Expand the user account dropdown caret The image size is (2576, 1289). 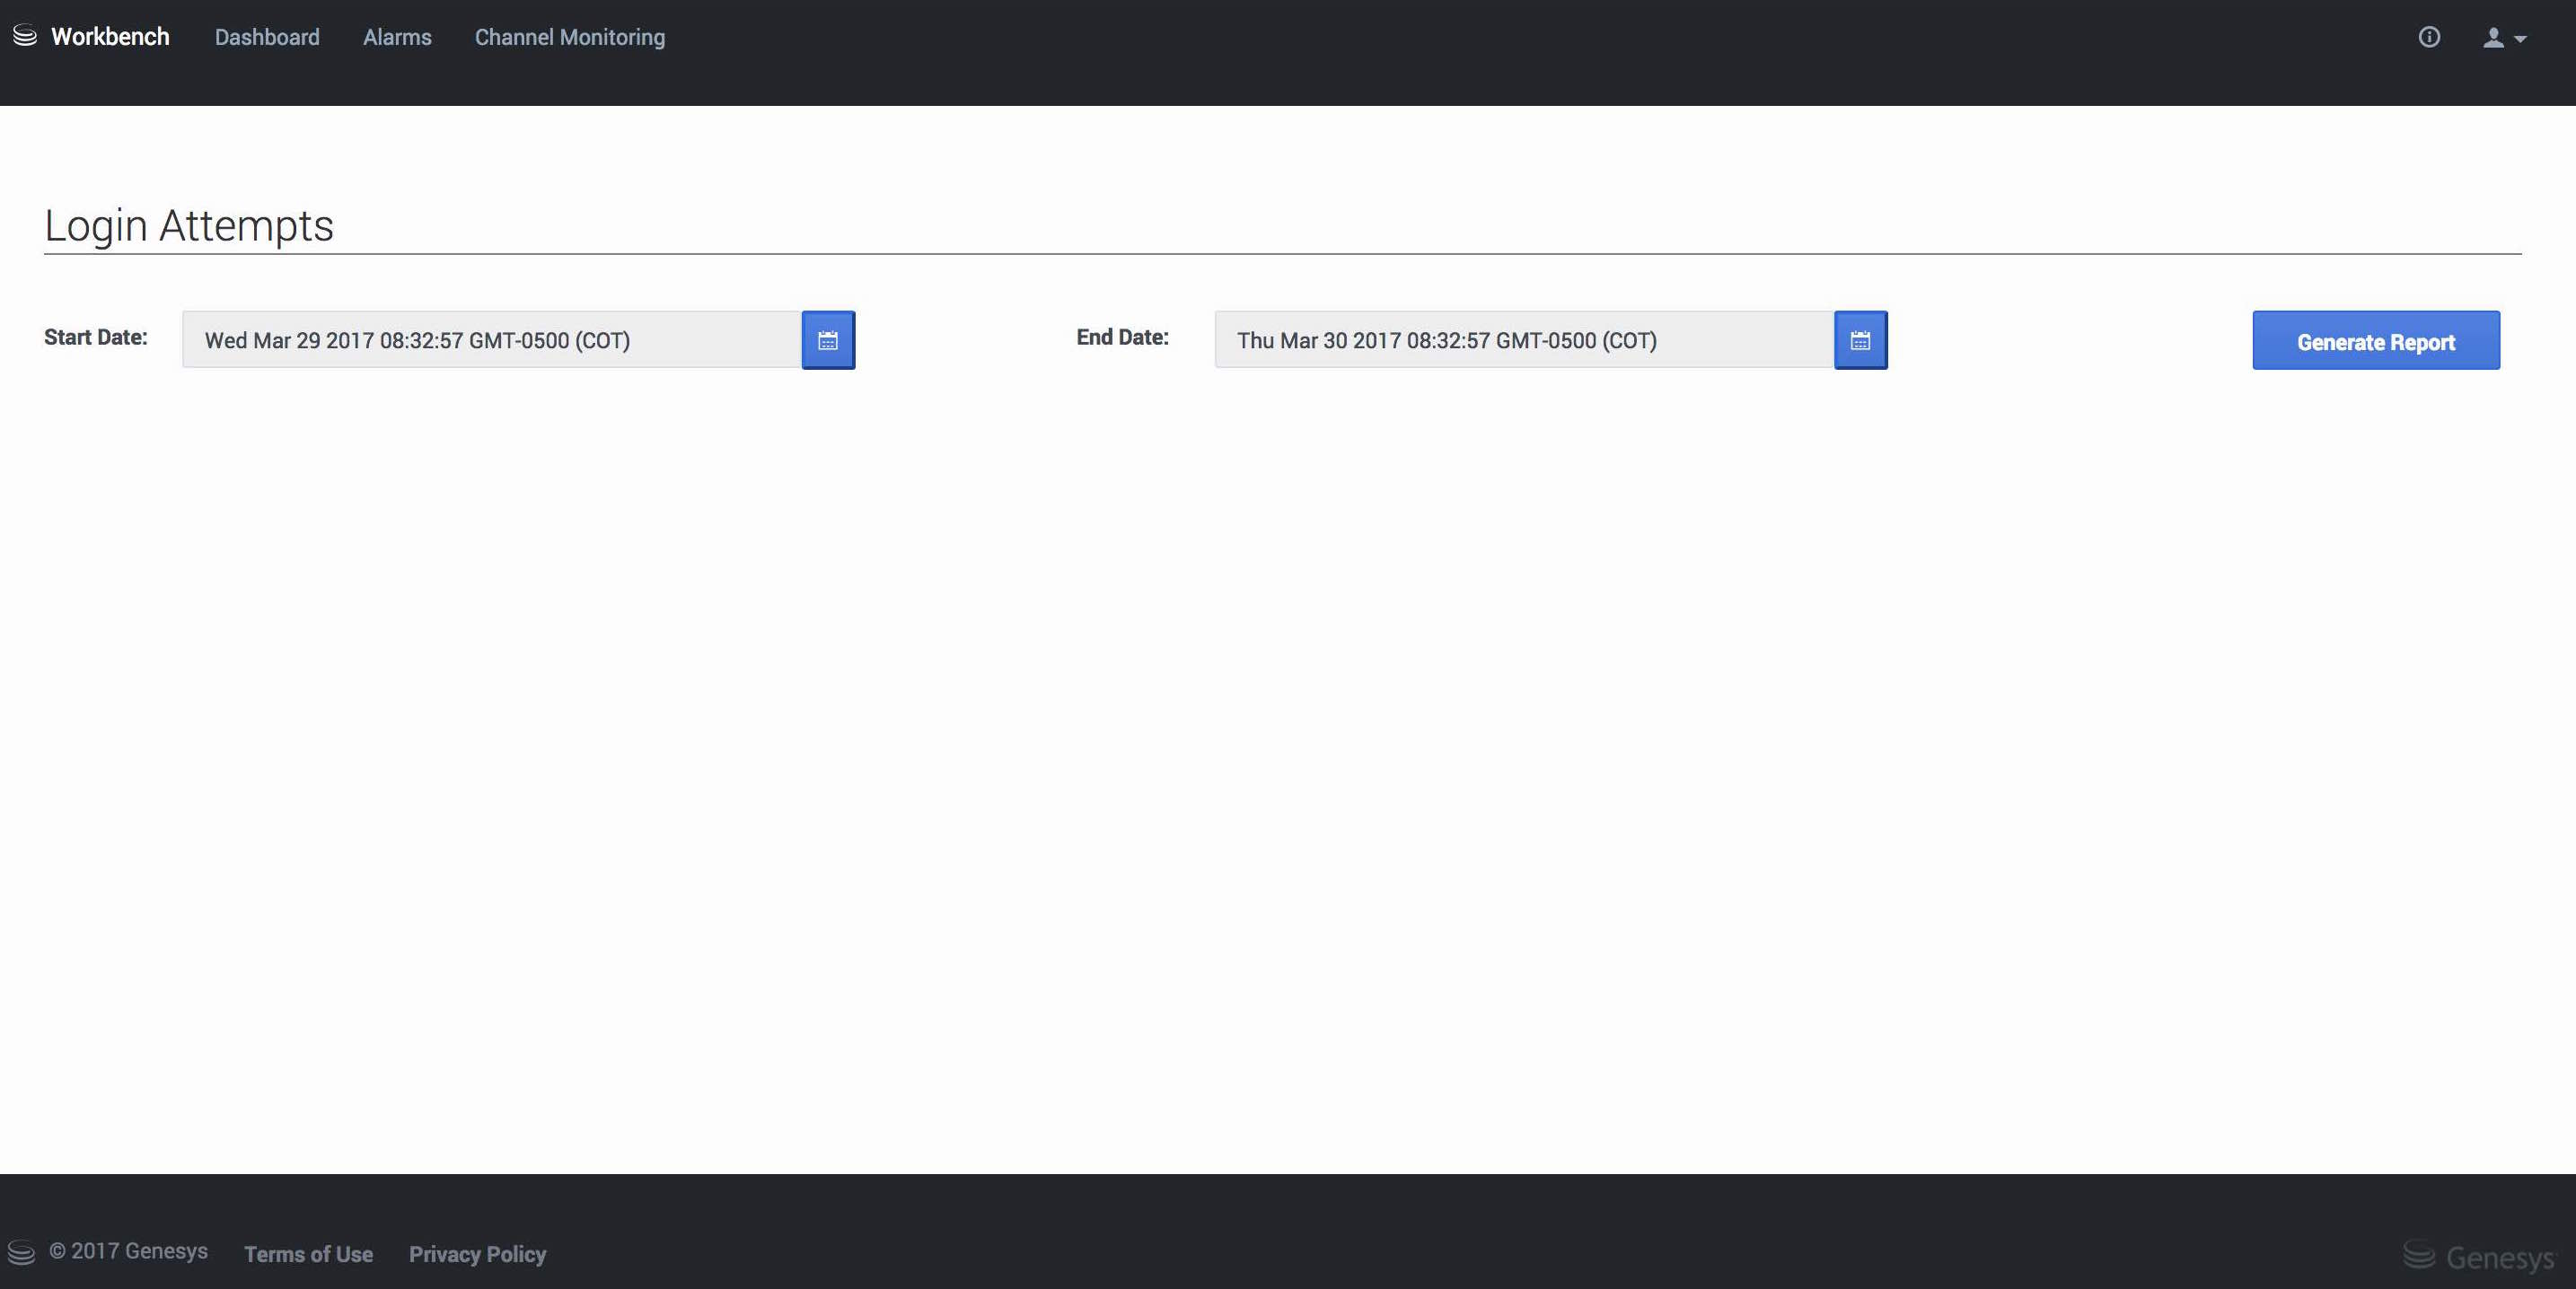2521,39
